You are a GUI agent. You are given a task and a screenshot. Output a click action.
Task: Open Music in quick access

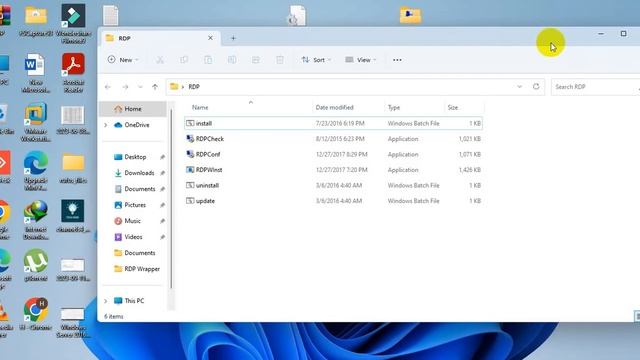(132, 221)
